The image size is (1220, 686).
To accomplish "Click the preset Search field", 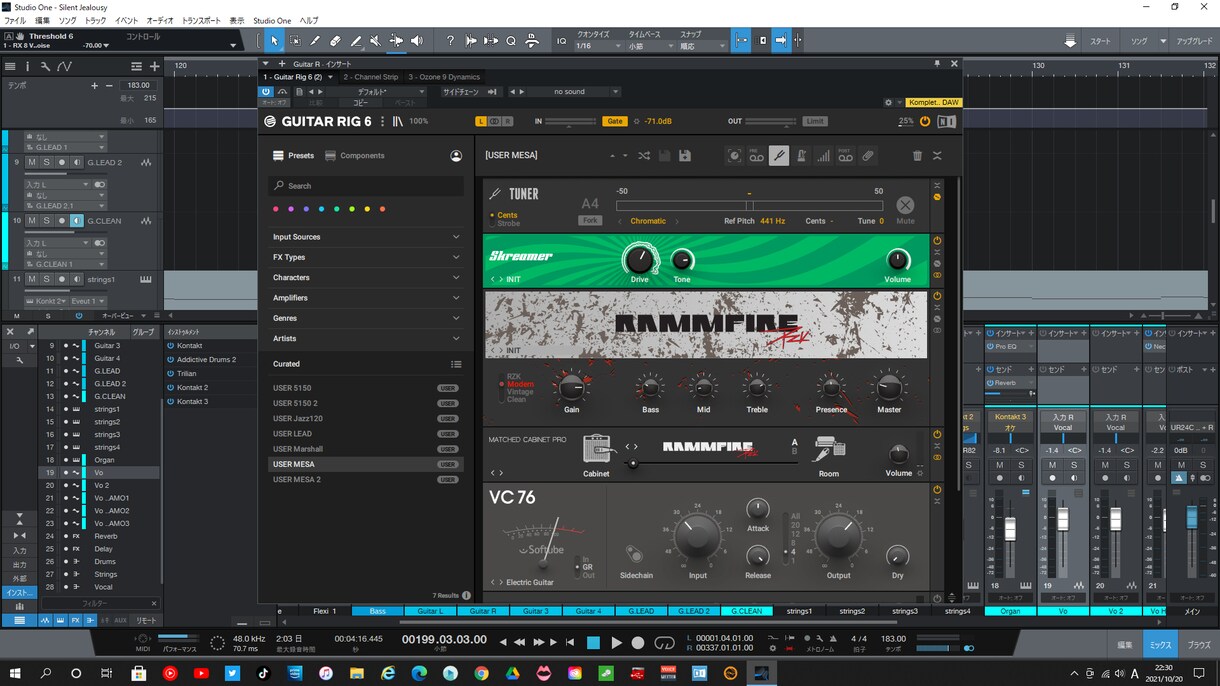I will tap(365, 186).
